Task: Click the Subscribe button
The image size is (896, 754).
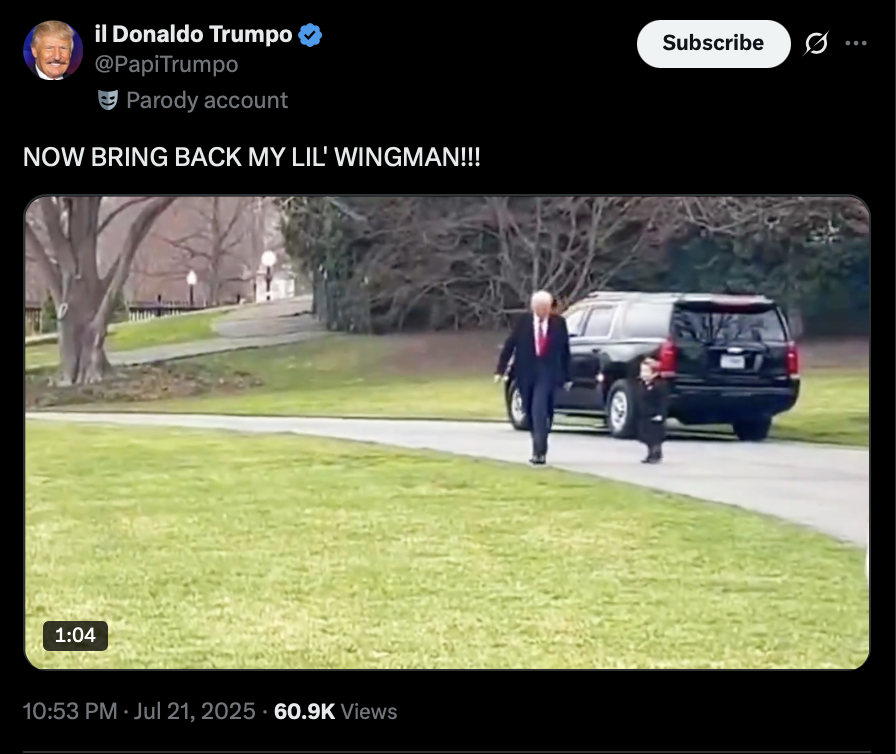Action: 713,43
